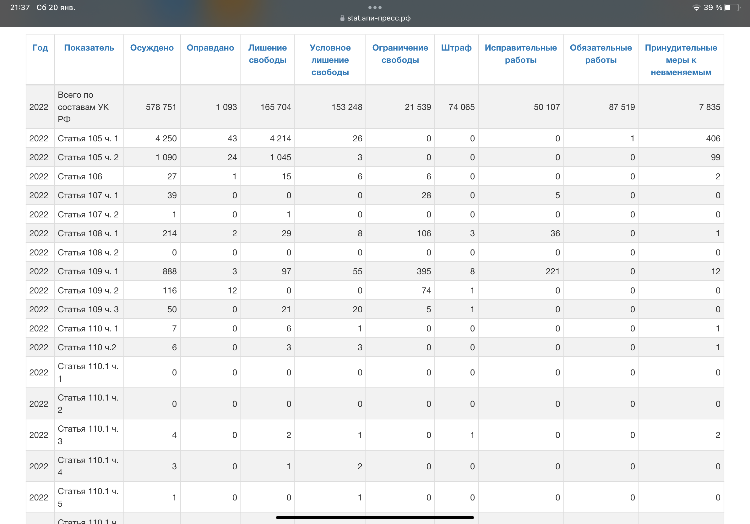Tap the Wi-Fi status icon

[x=696, y=8]
